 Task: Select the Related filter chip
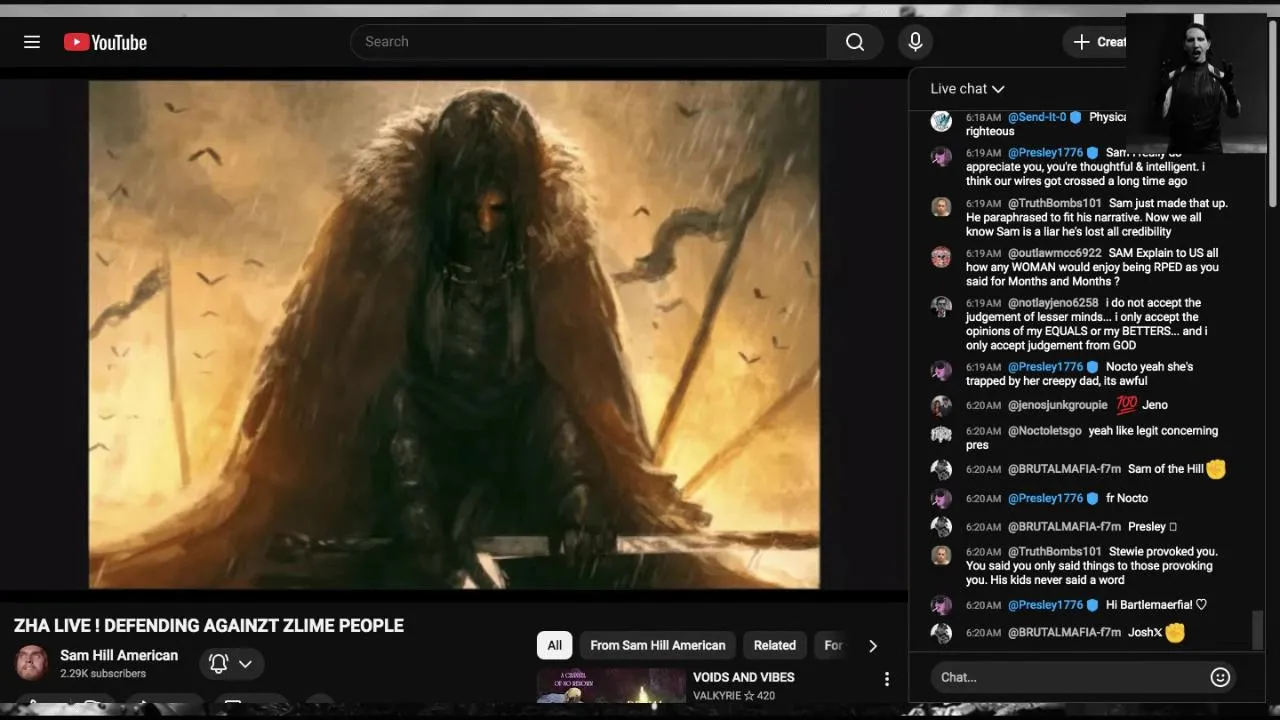click(775, 645)
